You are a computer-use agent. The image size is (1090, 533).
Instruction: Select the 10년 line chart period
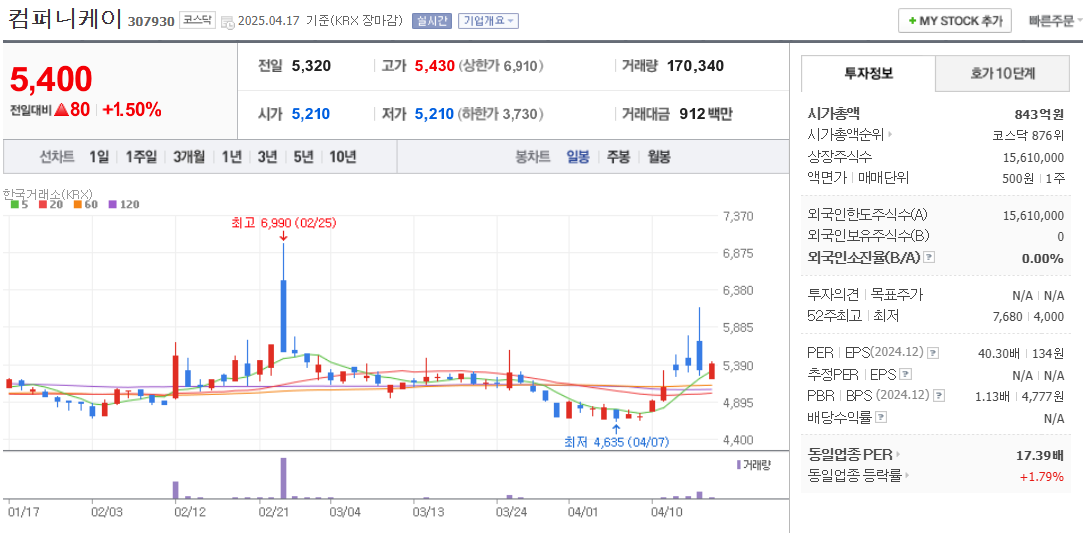343,157
